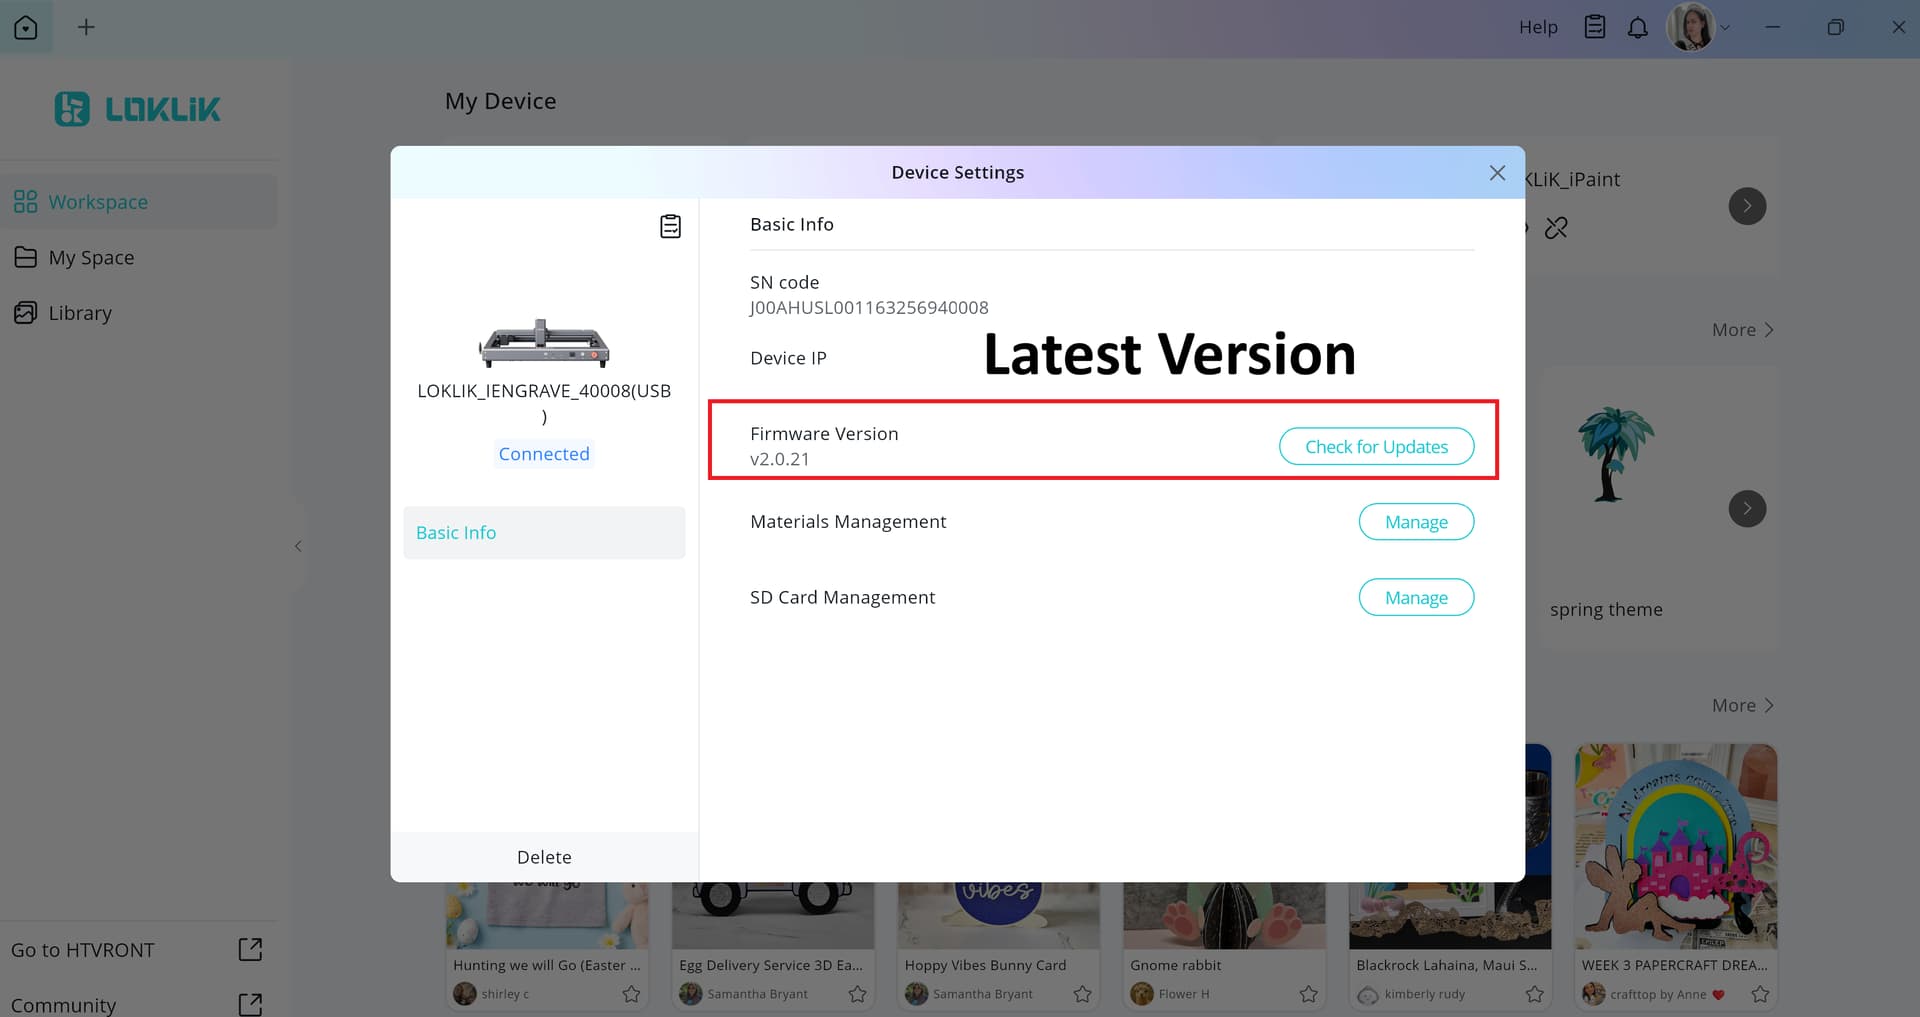This screenshot has width=1920, height=1017.
Task: Open a new tab with the plus icon
Action: pos(86,27)
